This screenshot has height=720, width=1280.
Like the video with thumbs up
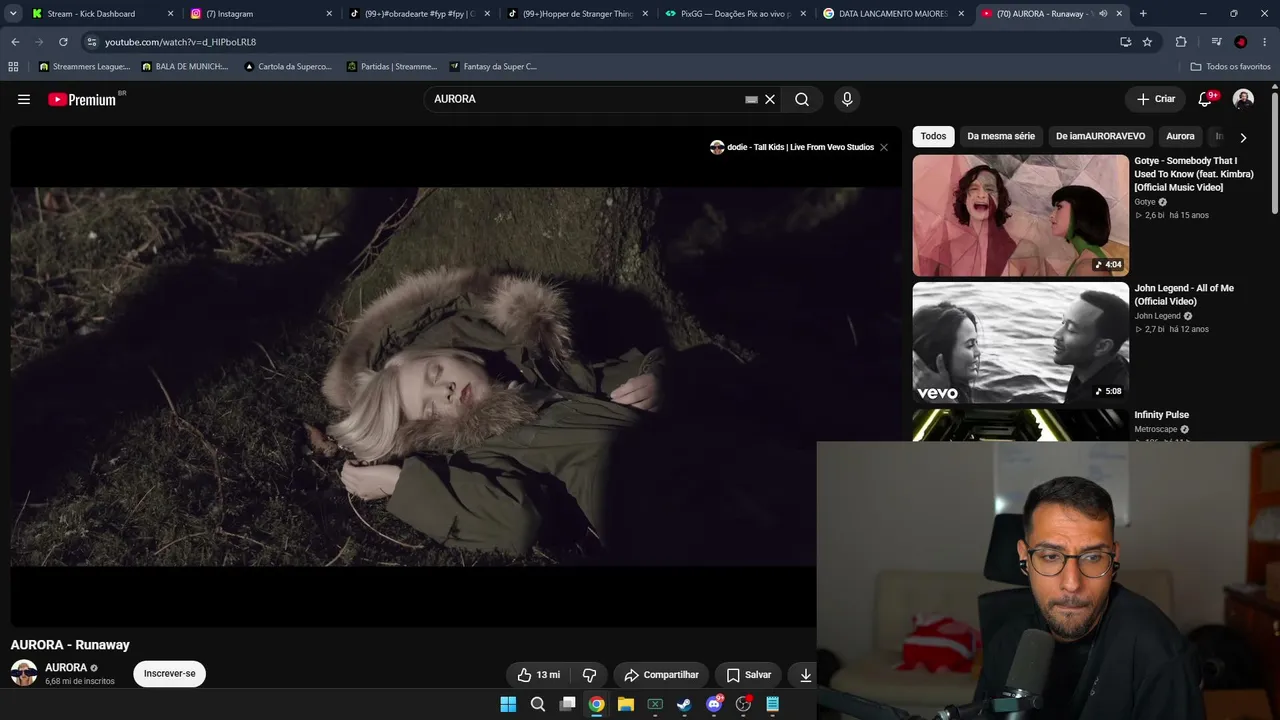tap(538, 675)
